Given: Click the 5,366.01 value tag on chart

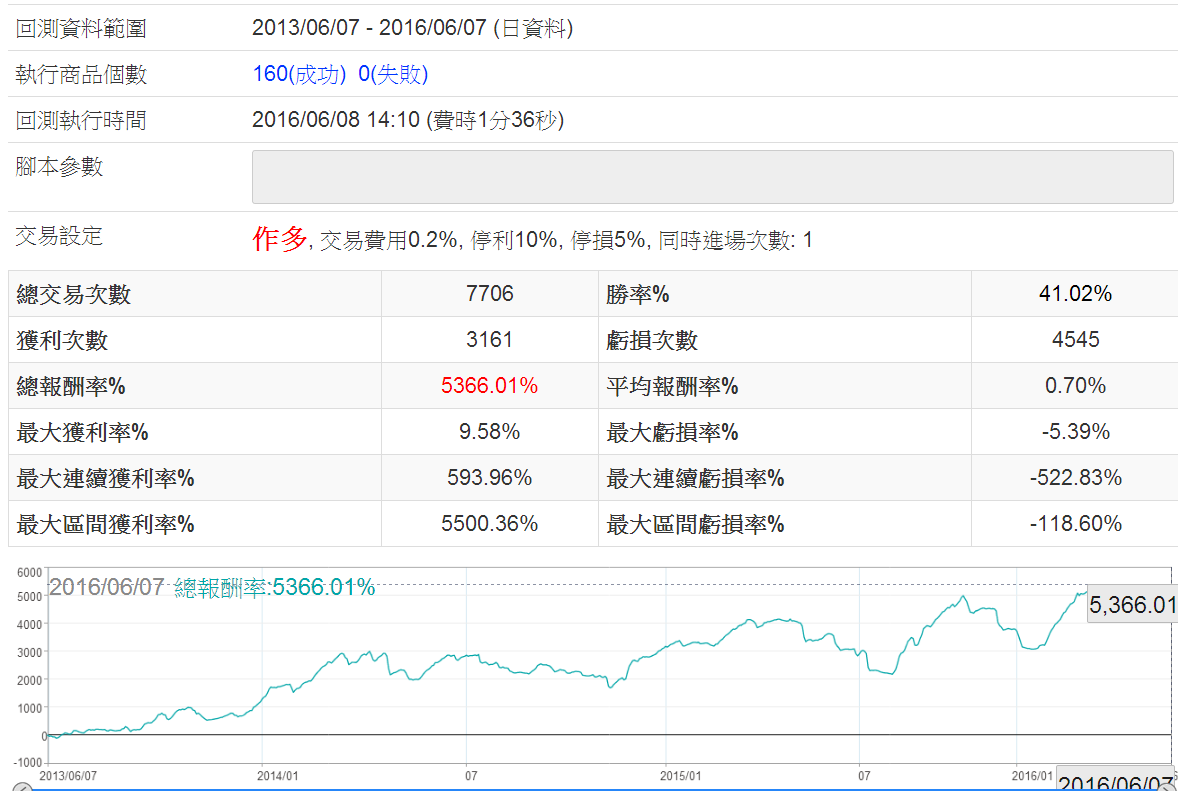Looking at the screenshot, I should (1131, 604).
